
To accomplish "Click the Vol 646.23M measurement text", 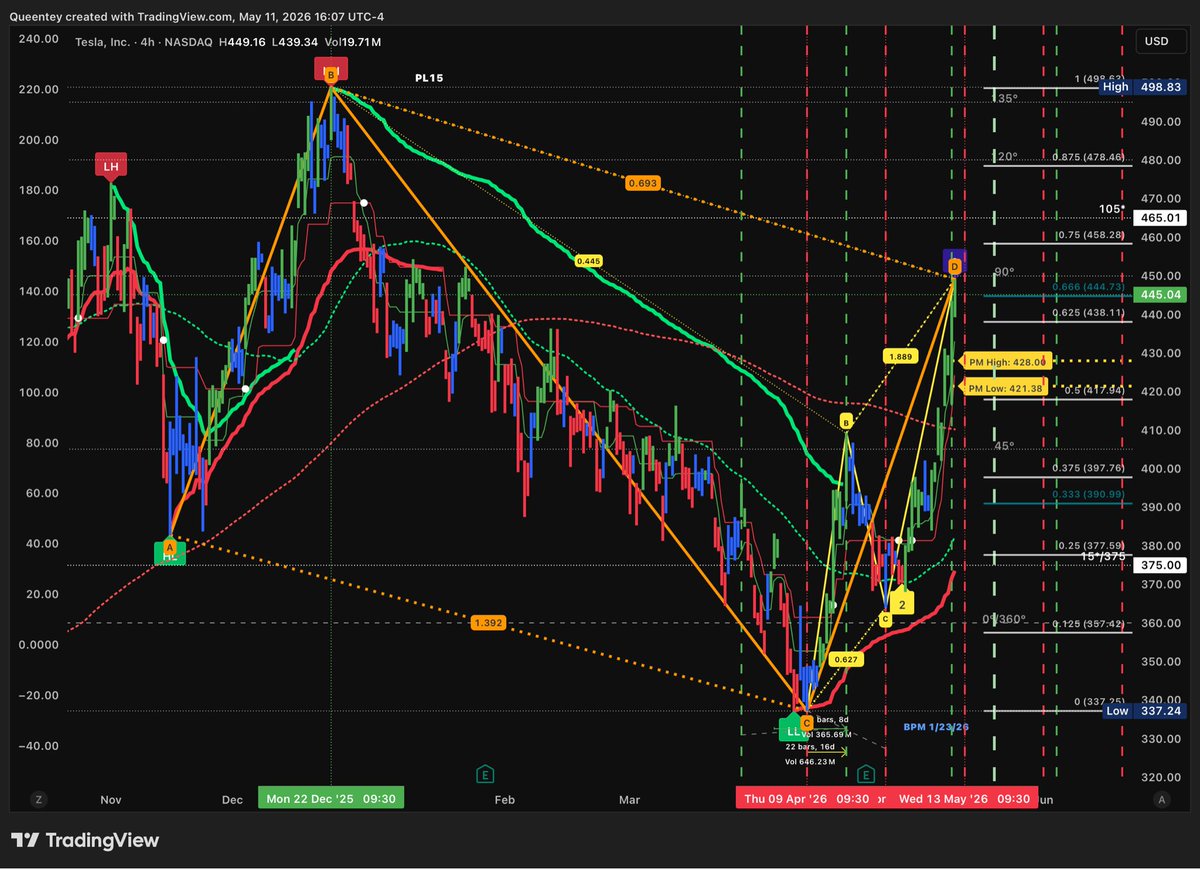I will point(811,762).
